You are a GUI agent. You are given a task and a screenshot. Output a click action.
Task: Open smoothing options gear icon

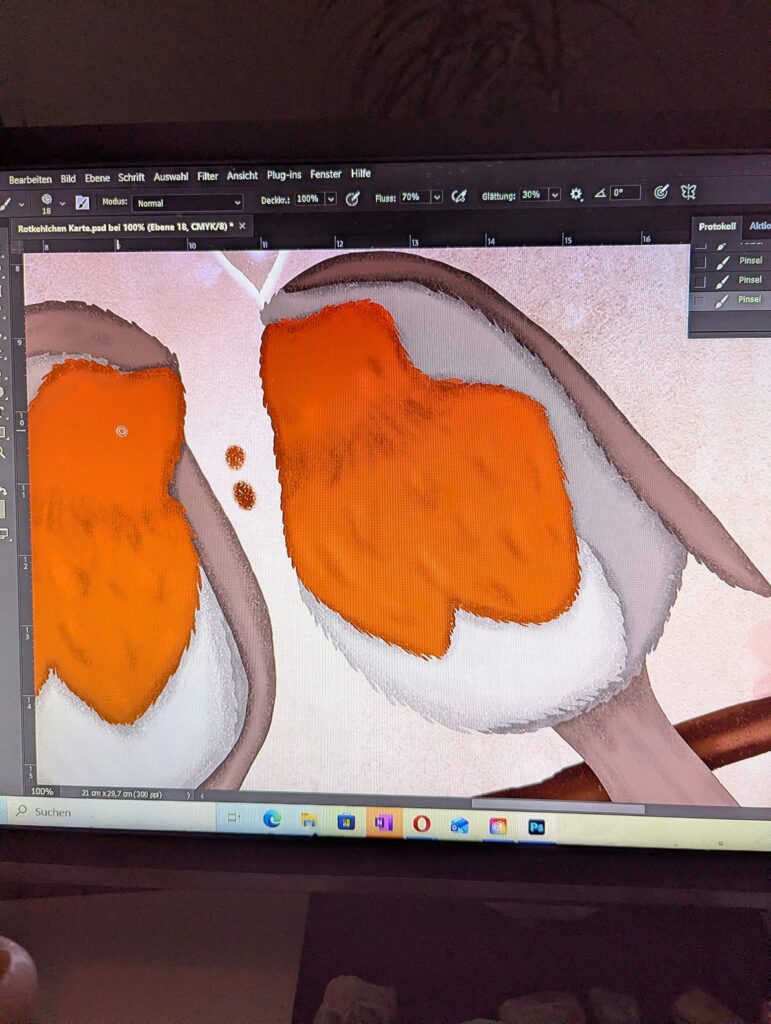coord(576,194)
